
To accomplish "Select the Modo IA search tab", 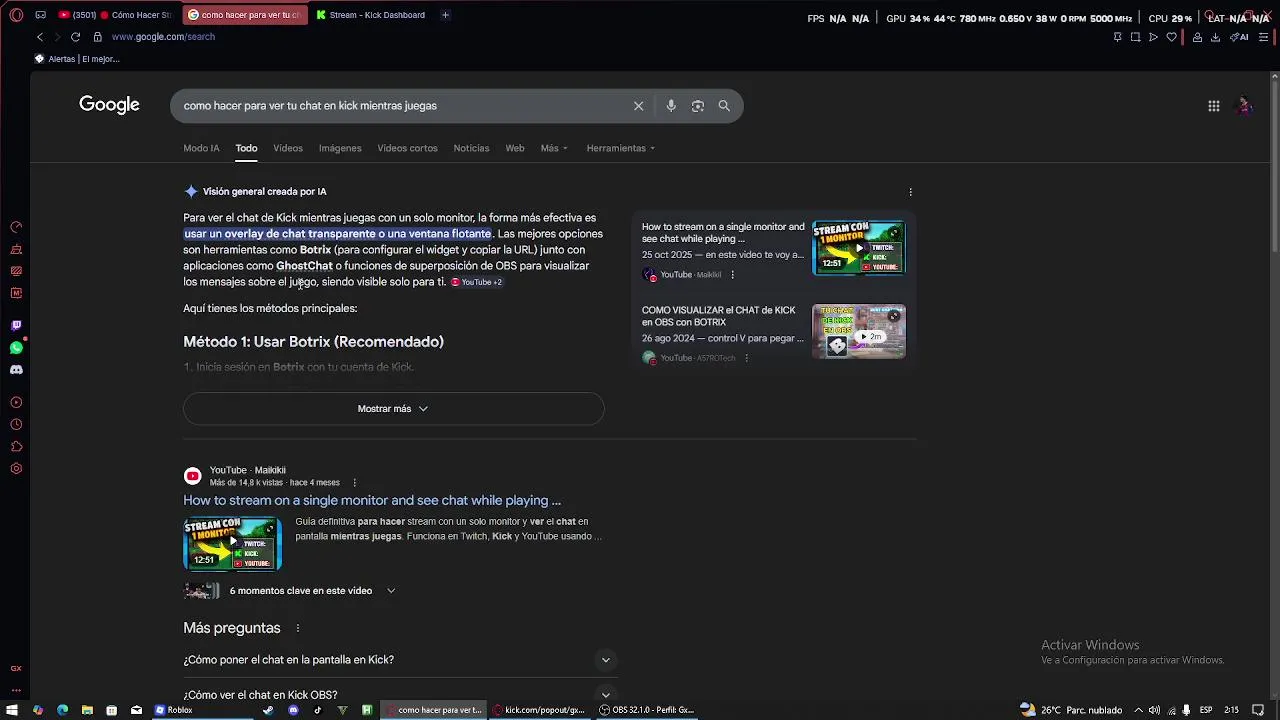I will click(201, 148).
